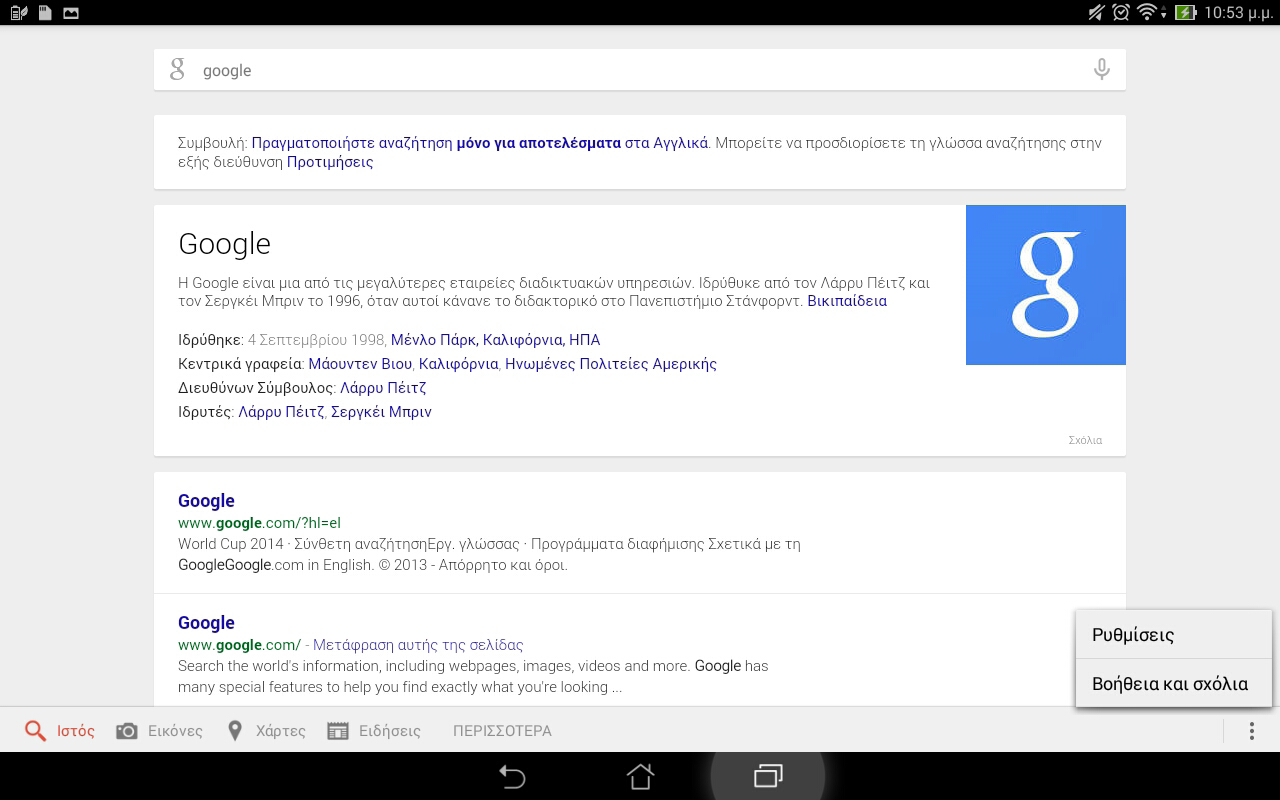The height and width of the screenshot is (800, 1280).
Task: Select Ρυθμίσεις from the popup menu
Action: (1174, 635)
